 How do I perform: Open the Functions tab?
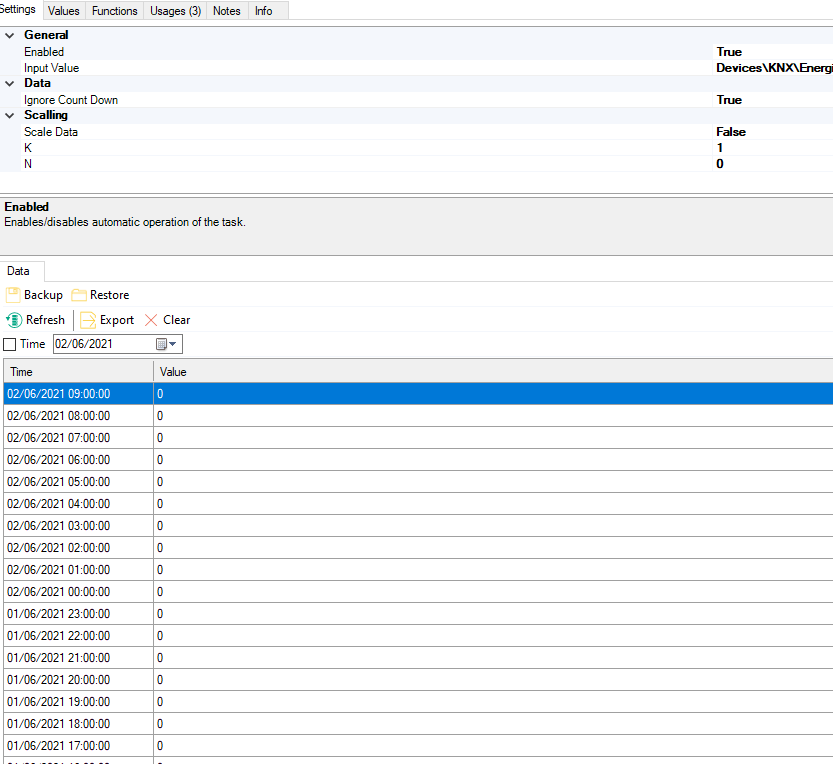(114, 11)
